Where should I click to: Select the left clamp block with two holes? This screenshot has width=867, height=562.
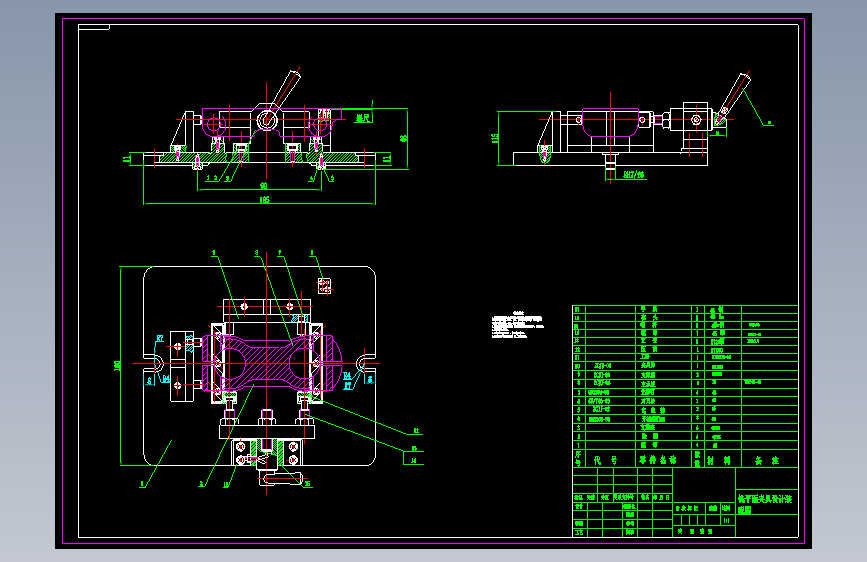(x=182, y=366)
